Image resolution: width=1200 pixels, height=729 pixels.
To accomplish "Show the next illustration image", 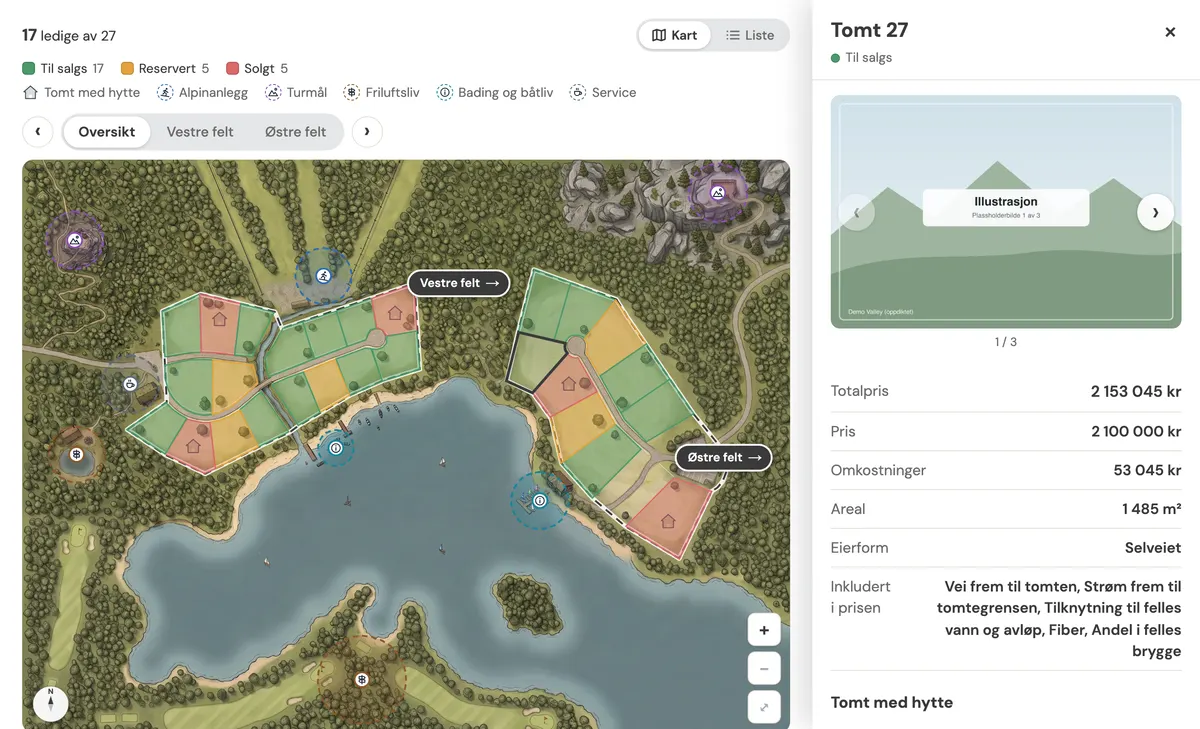I will click(x=1156, y=212).
